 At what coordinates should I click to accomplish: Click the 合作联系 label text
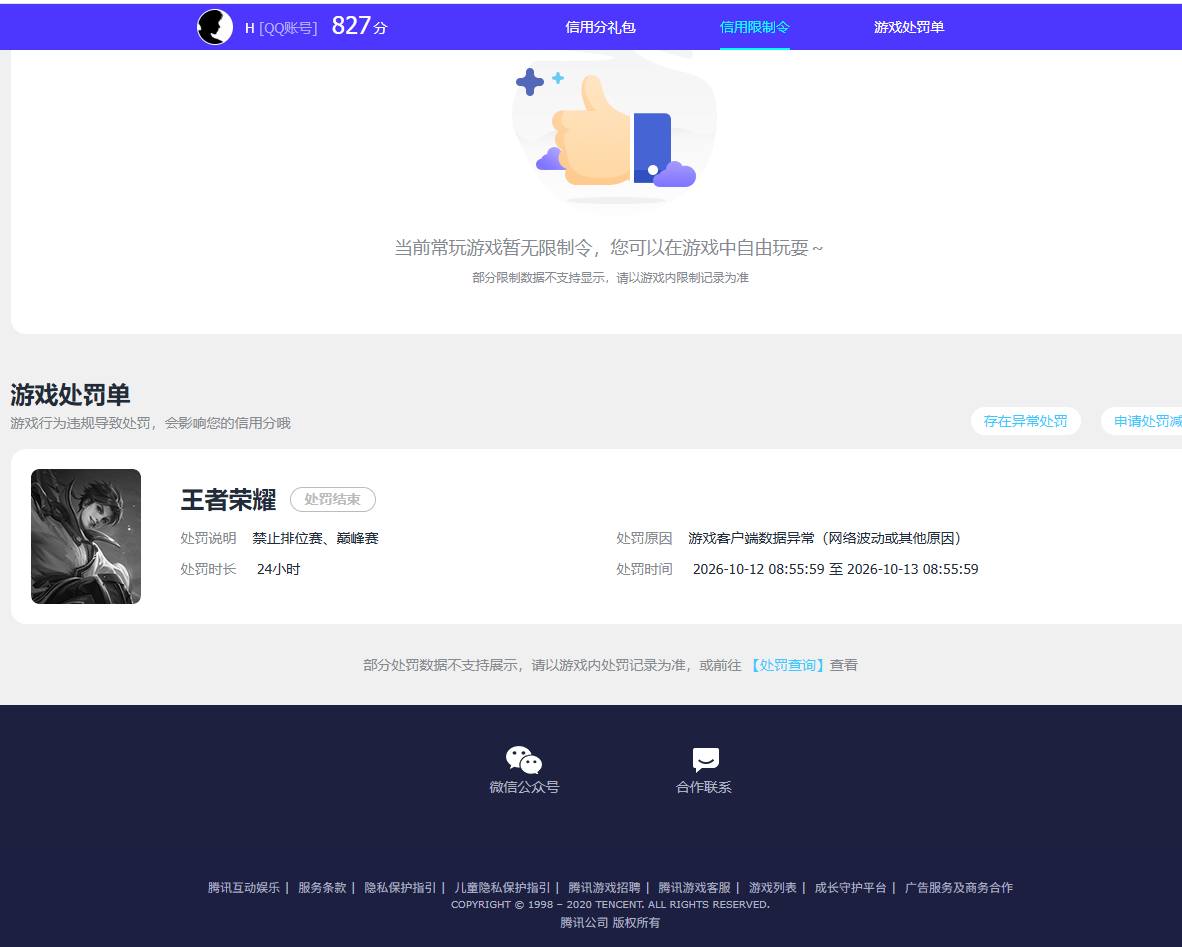(x=704, y=787)
